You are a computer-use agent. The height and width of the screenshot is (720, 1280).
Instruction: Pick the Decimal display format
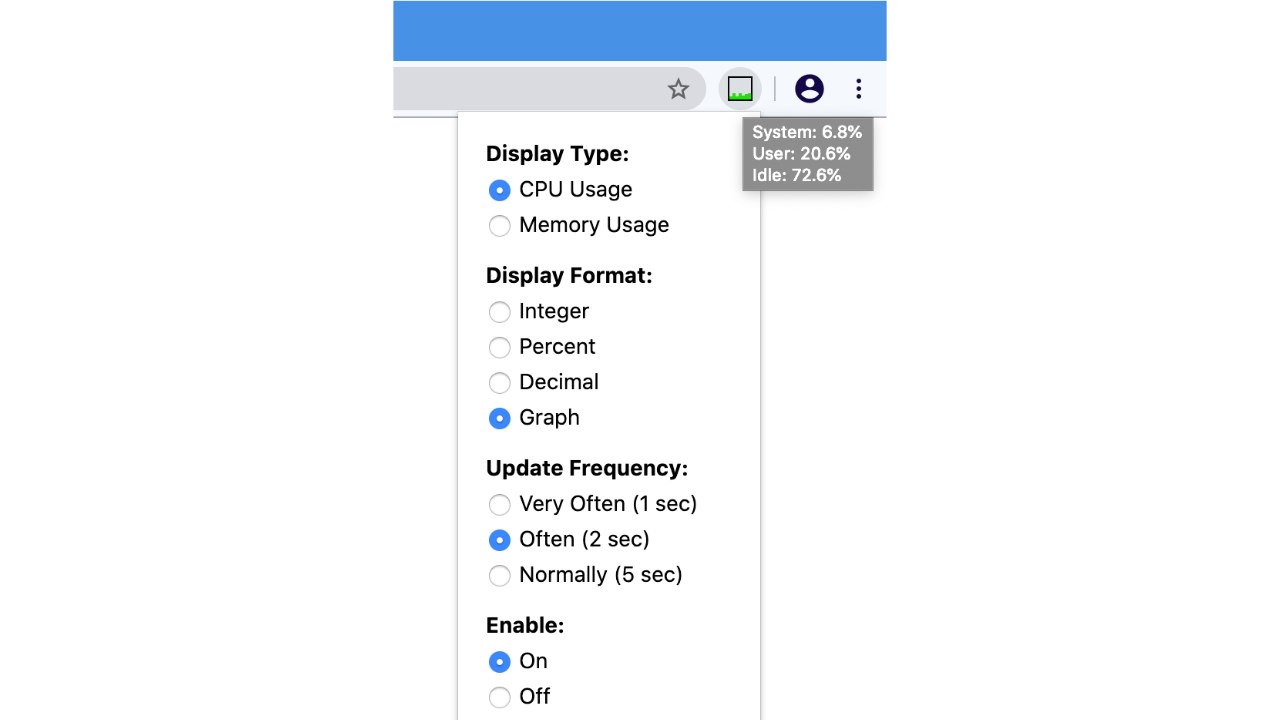pos(499,383)
